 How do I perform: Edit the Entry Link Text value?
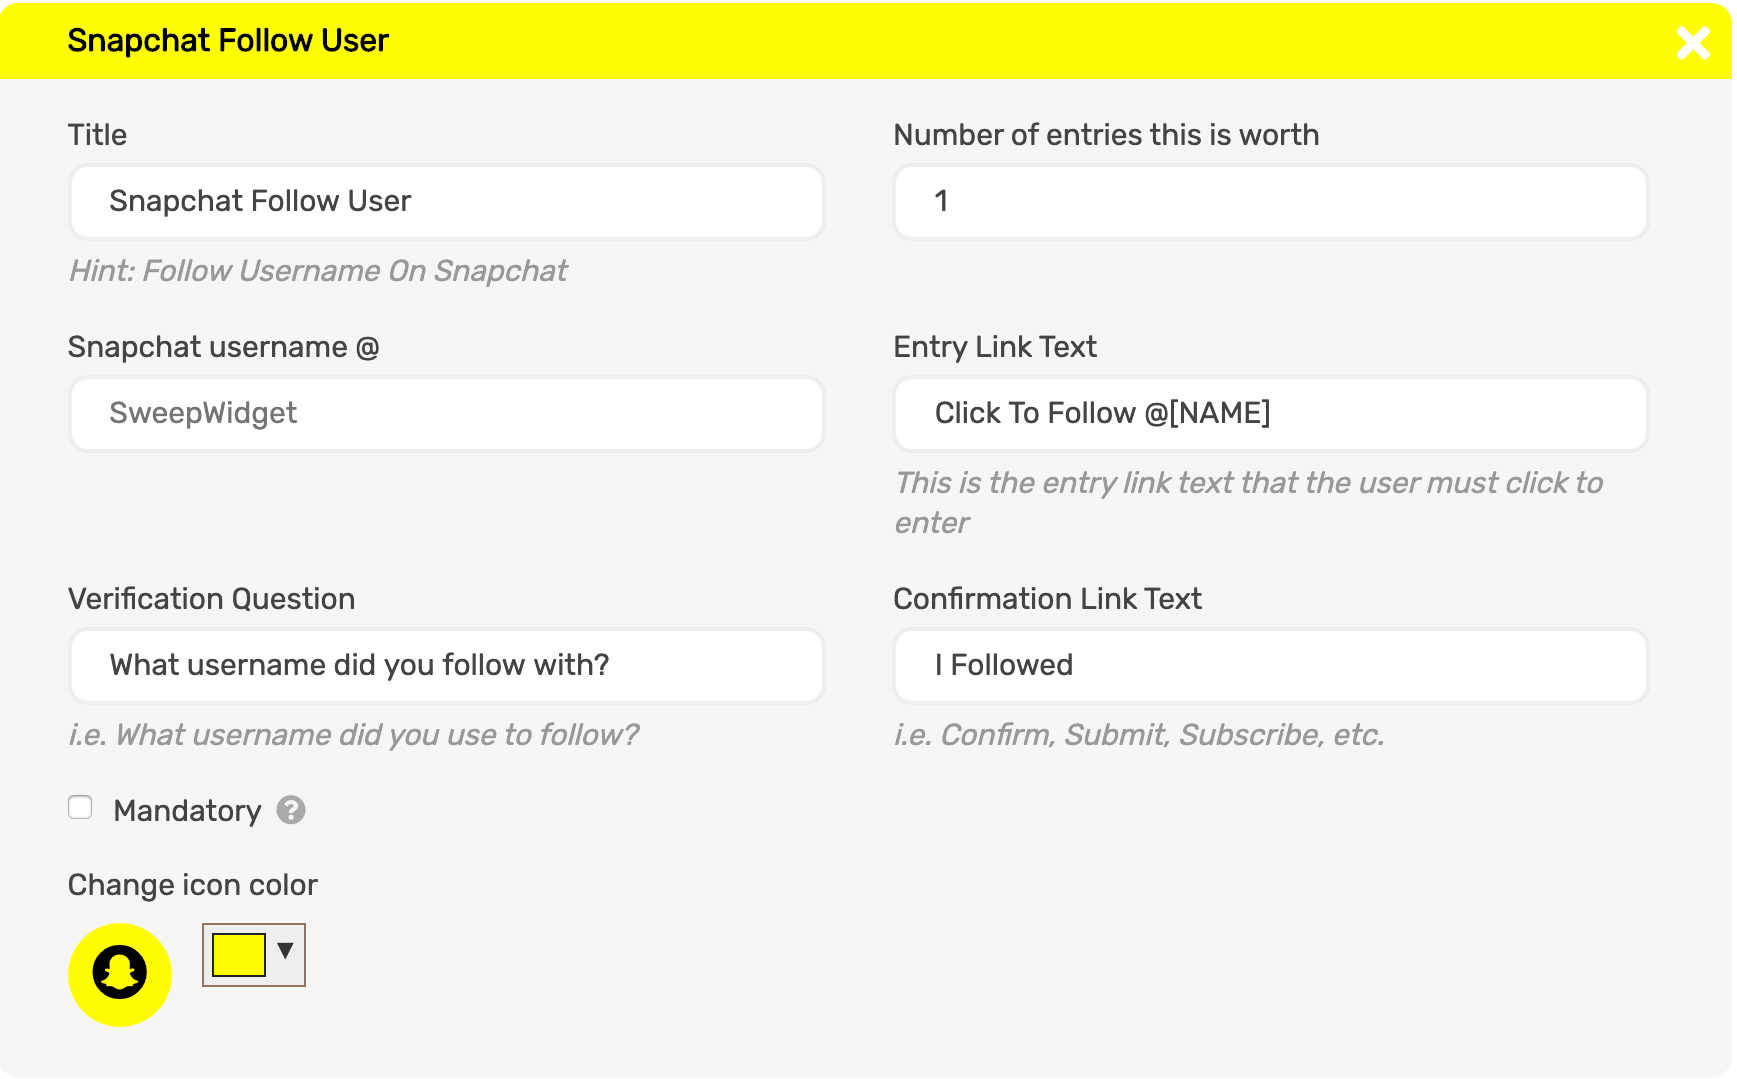[1270, 413]
